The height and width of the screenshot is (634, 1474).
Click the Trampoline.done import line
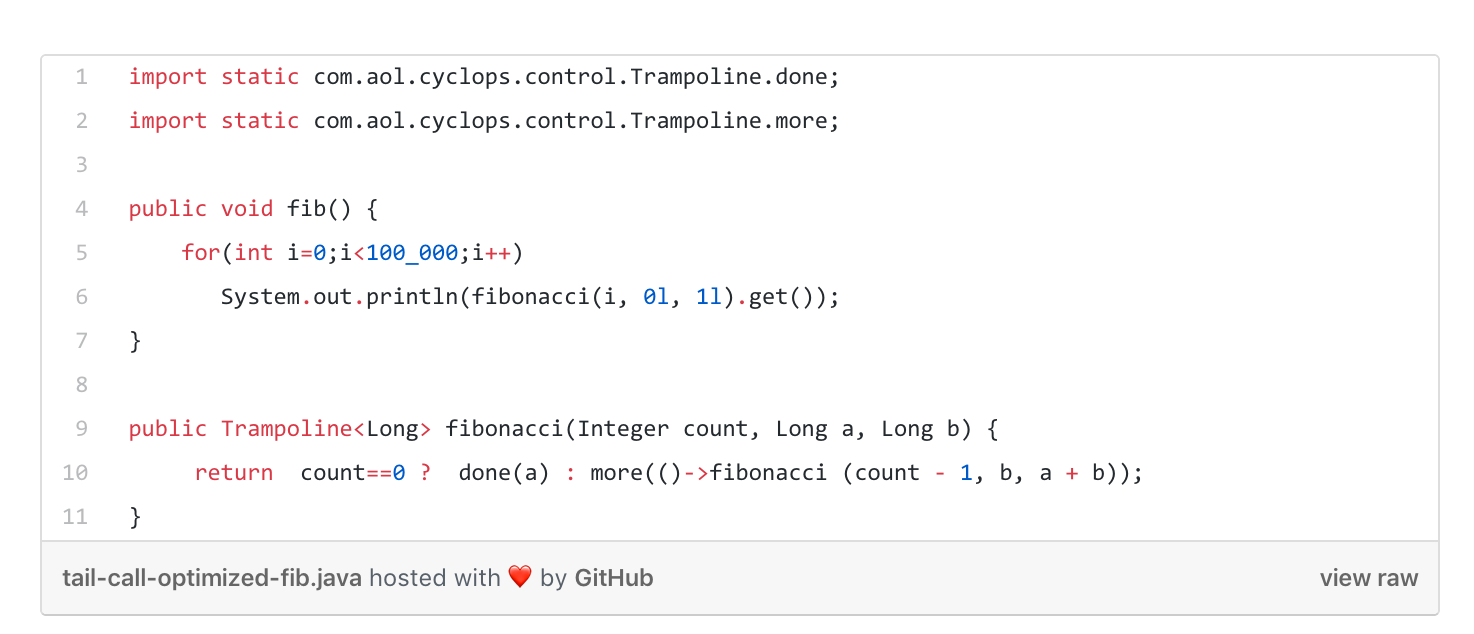point(485,77)
